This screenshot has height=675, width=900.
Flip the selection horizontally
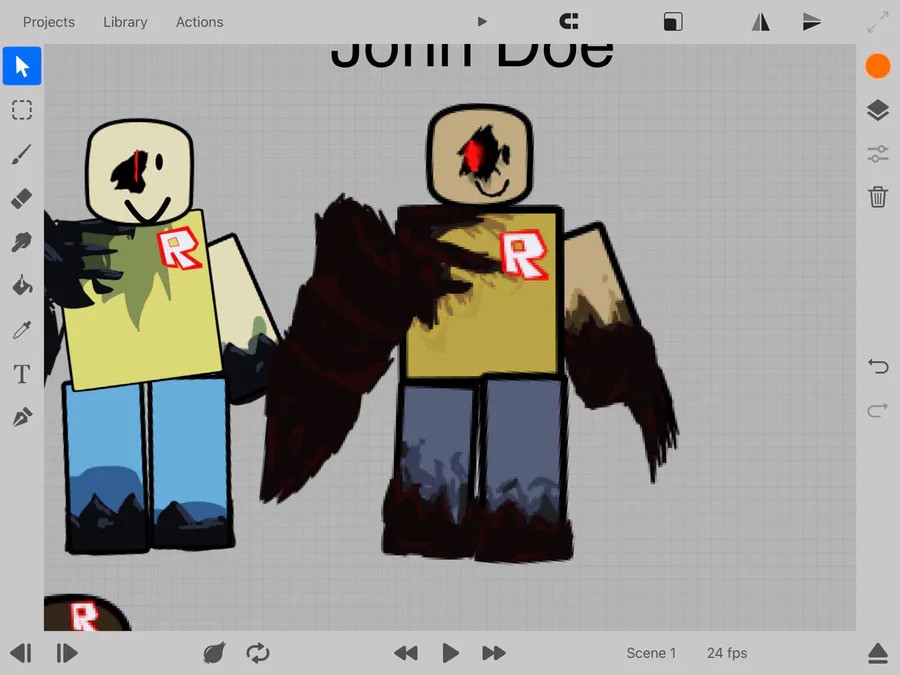(761, 22)
